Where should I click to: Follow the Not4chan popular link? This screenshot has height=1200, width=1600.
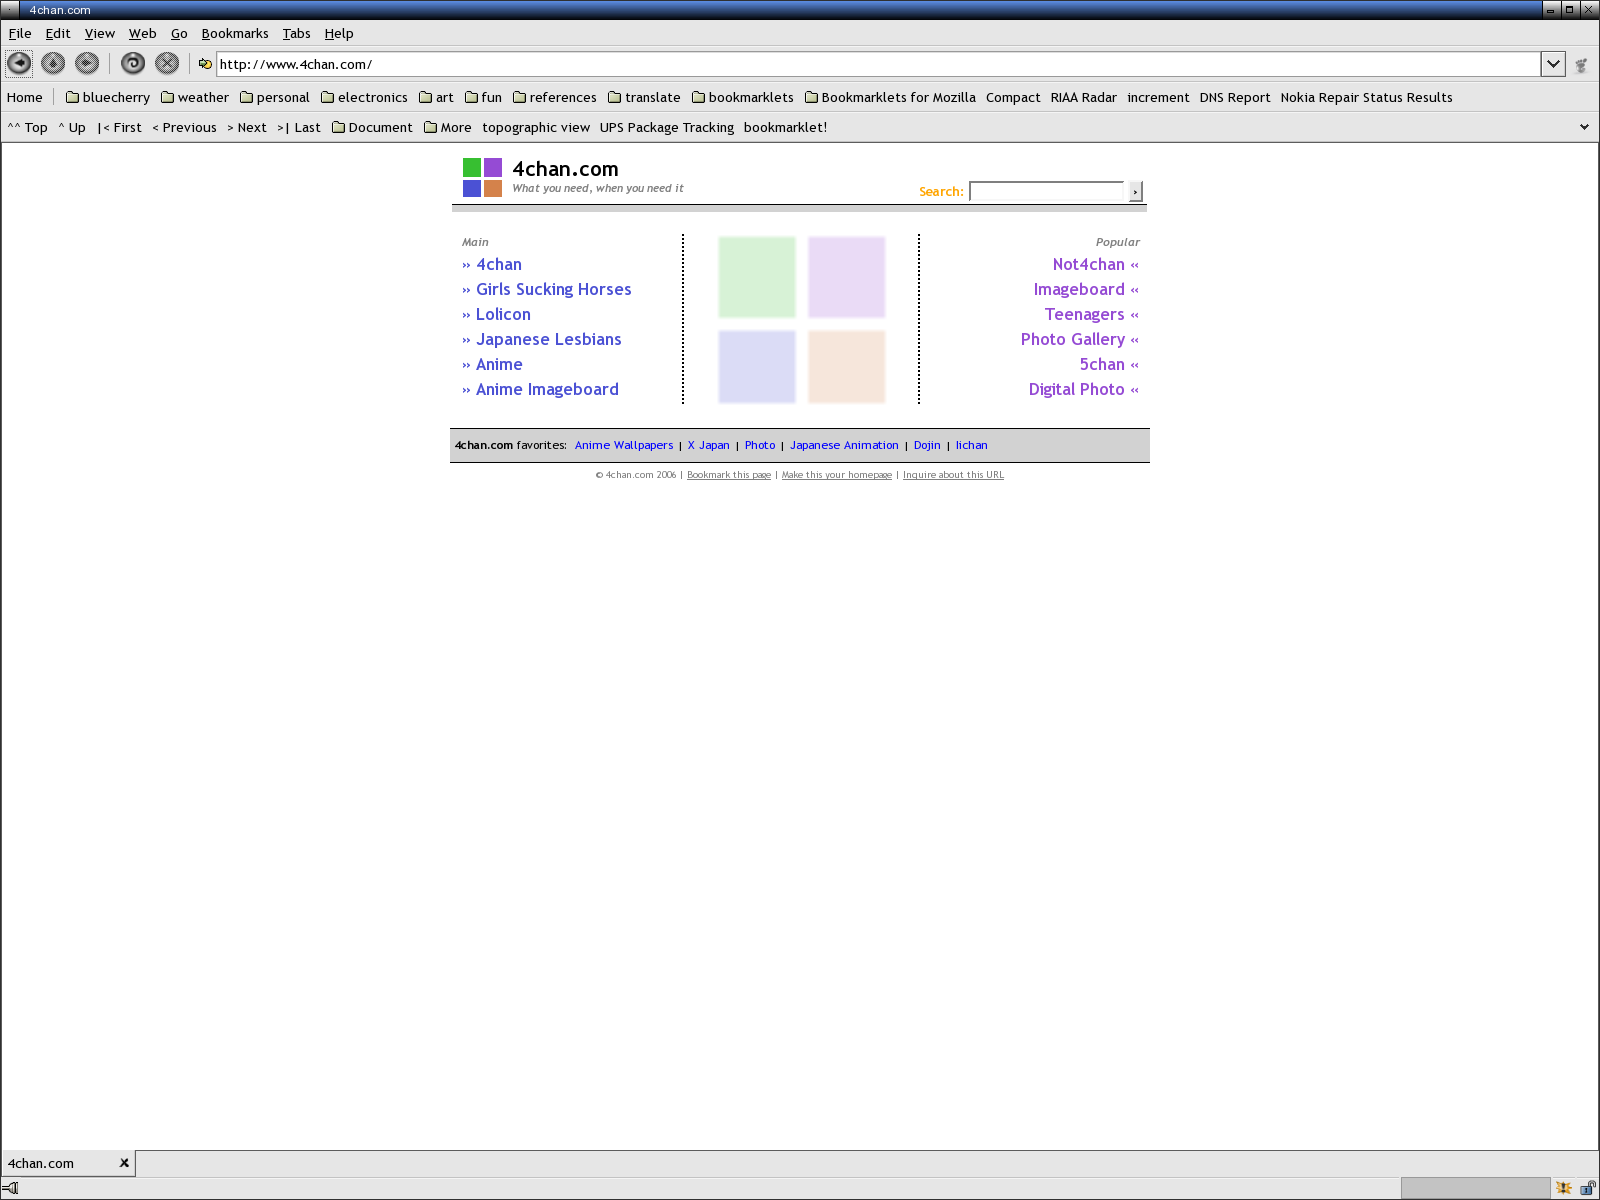click(x=1088, y=264)
